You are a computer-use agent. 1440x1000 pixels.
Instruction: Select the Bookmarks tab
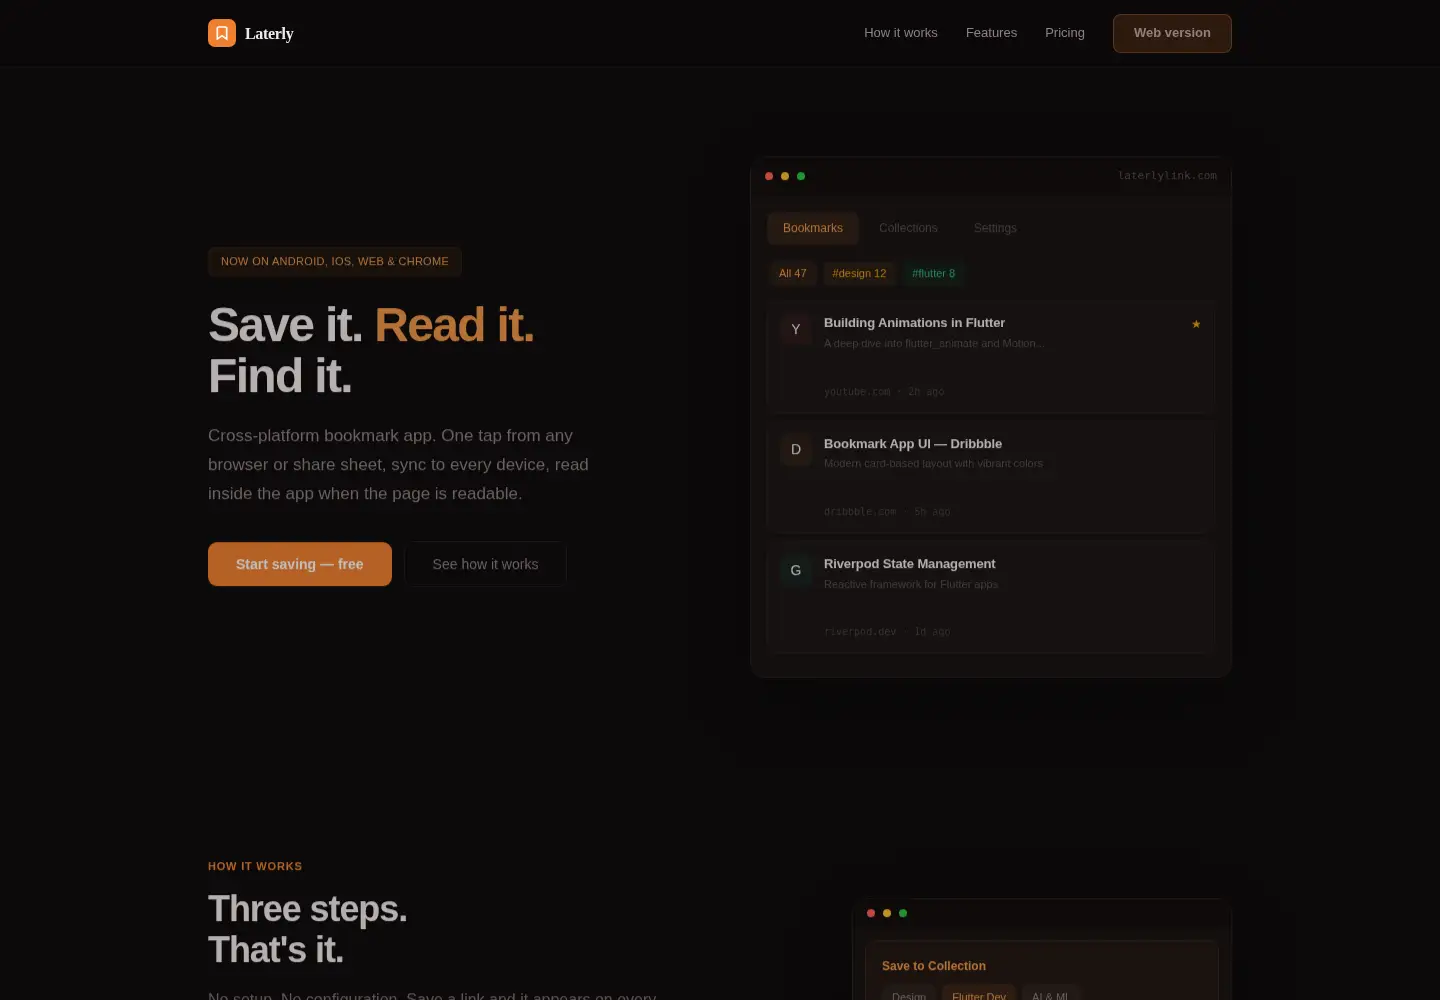tap(813, 228)
